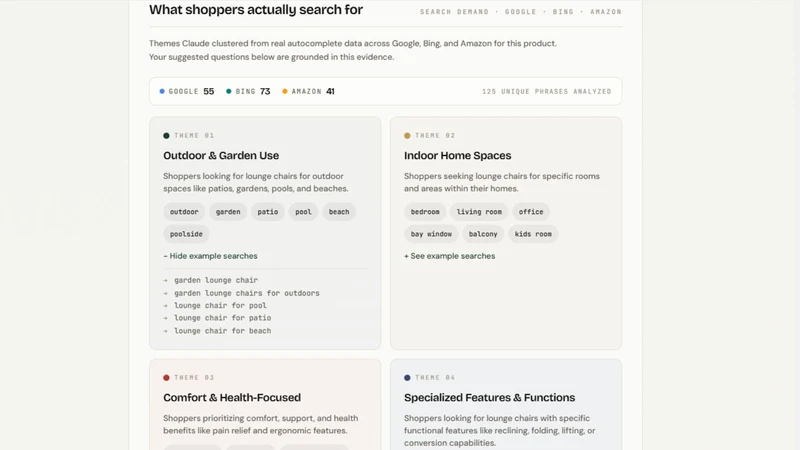Select the 'pool' keyword chip
Image resolution: width=800 pixels, height=450 pixels.
click(x=303, y=212)
